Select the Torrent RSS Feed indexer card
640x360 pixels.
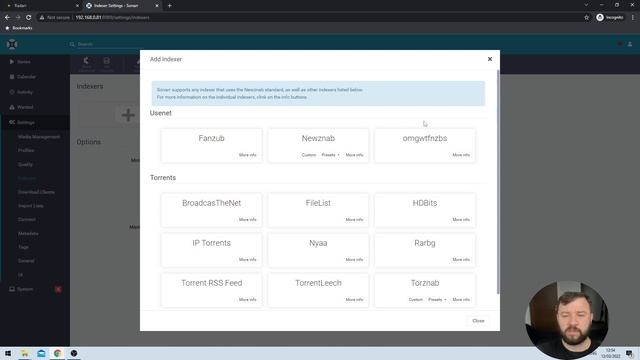pos(211,290)
